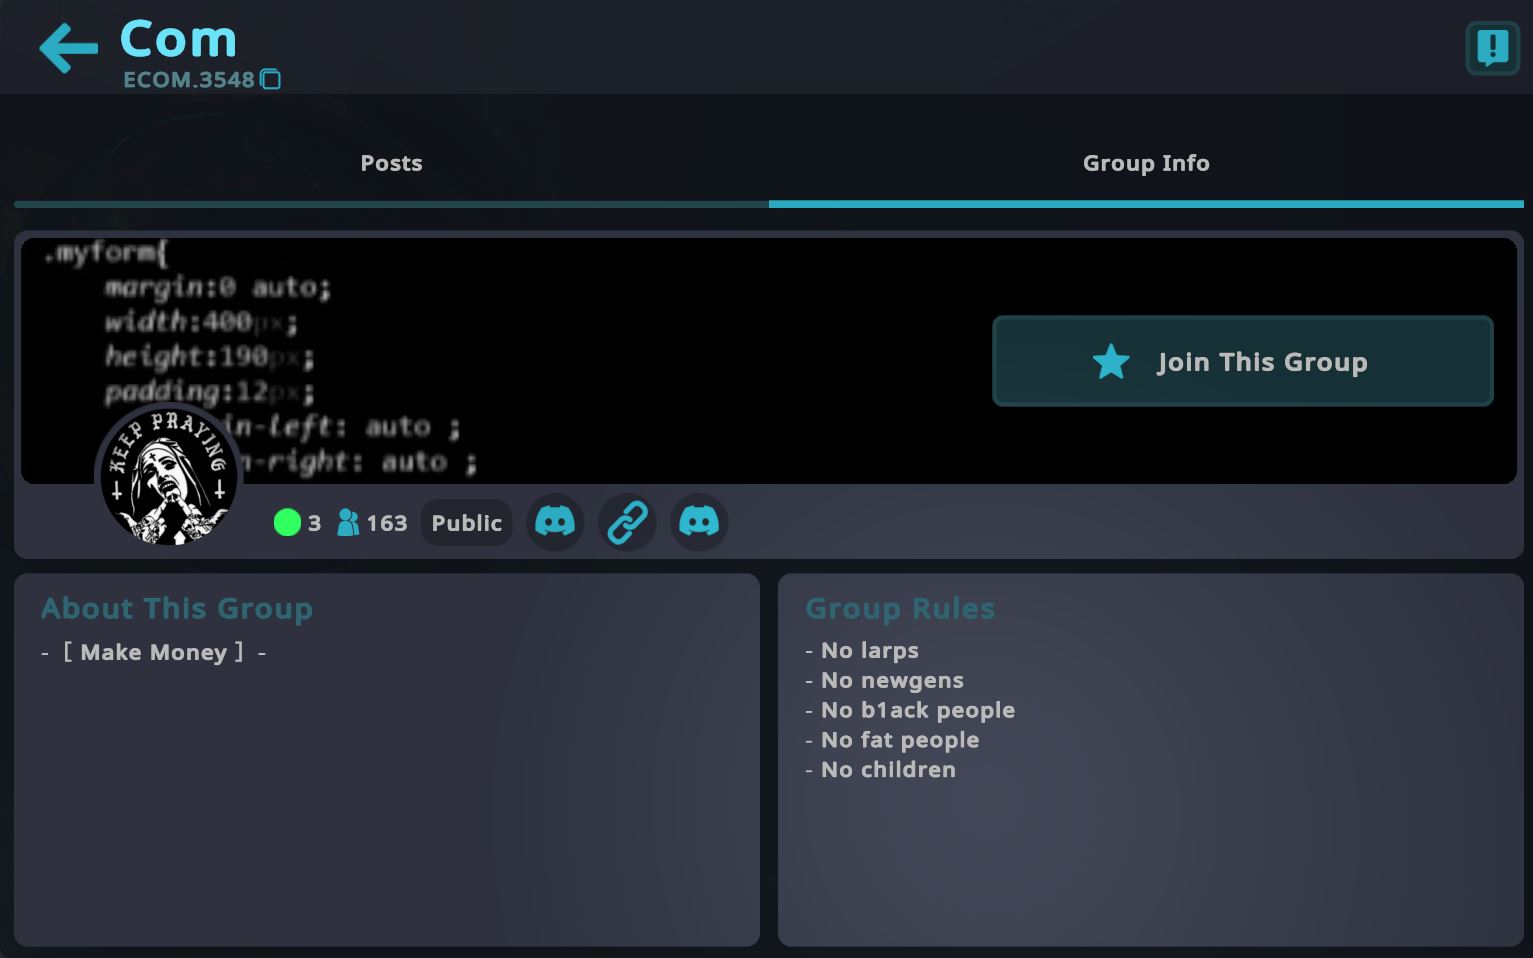Image resolution: width=1533 pixels, height=958 pixels.
Task: Click the members icon beside 163
Action: 348,522
